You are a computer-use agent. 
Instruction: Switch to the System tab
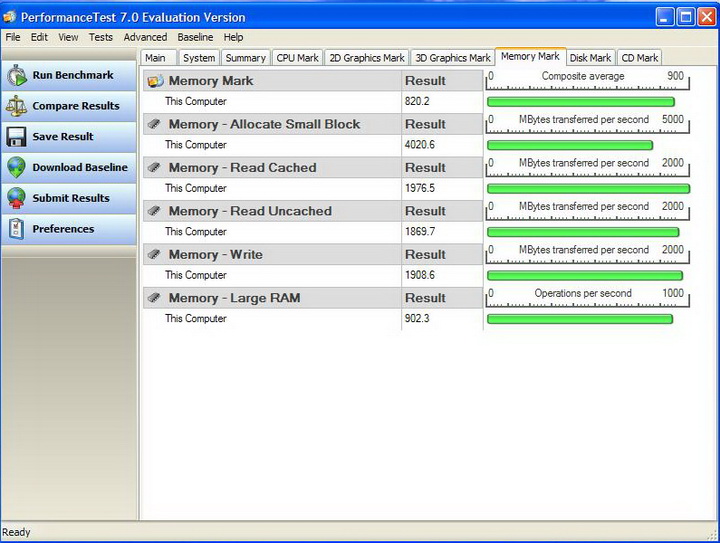(x=199, y=58)
